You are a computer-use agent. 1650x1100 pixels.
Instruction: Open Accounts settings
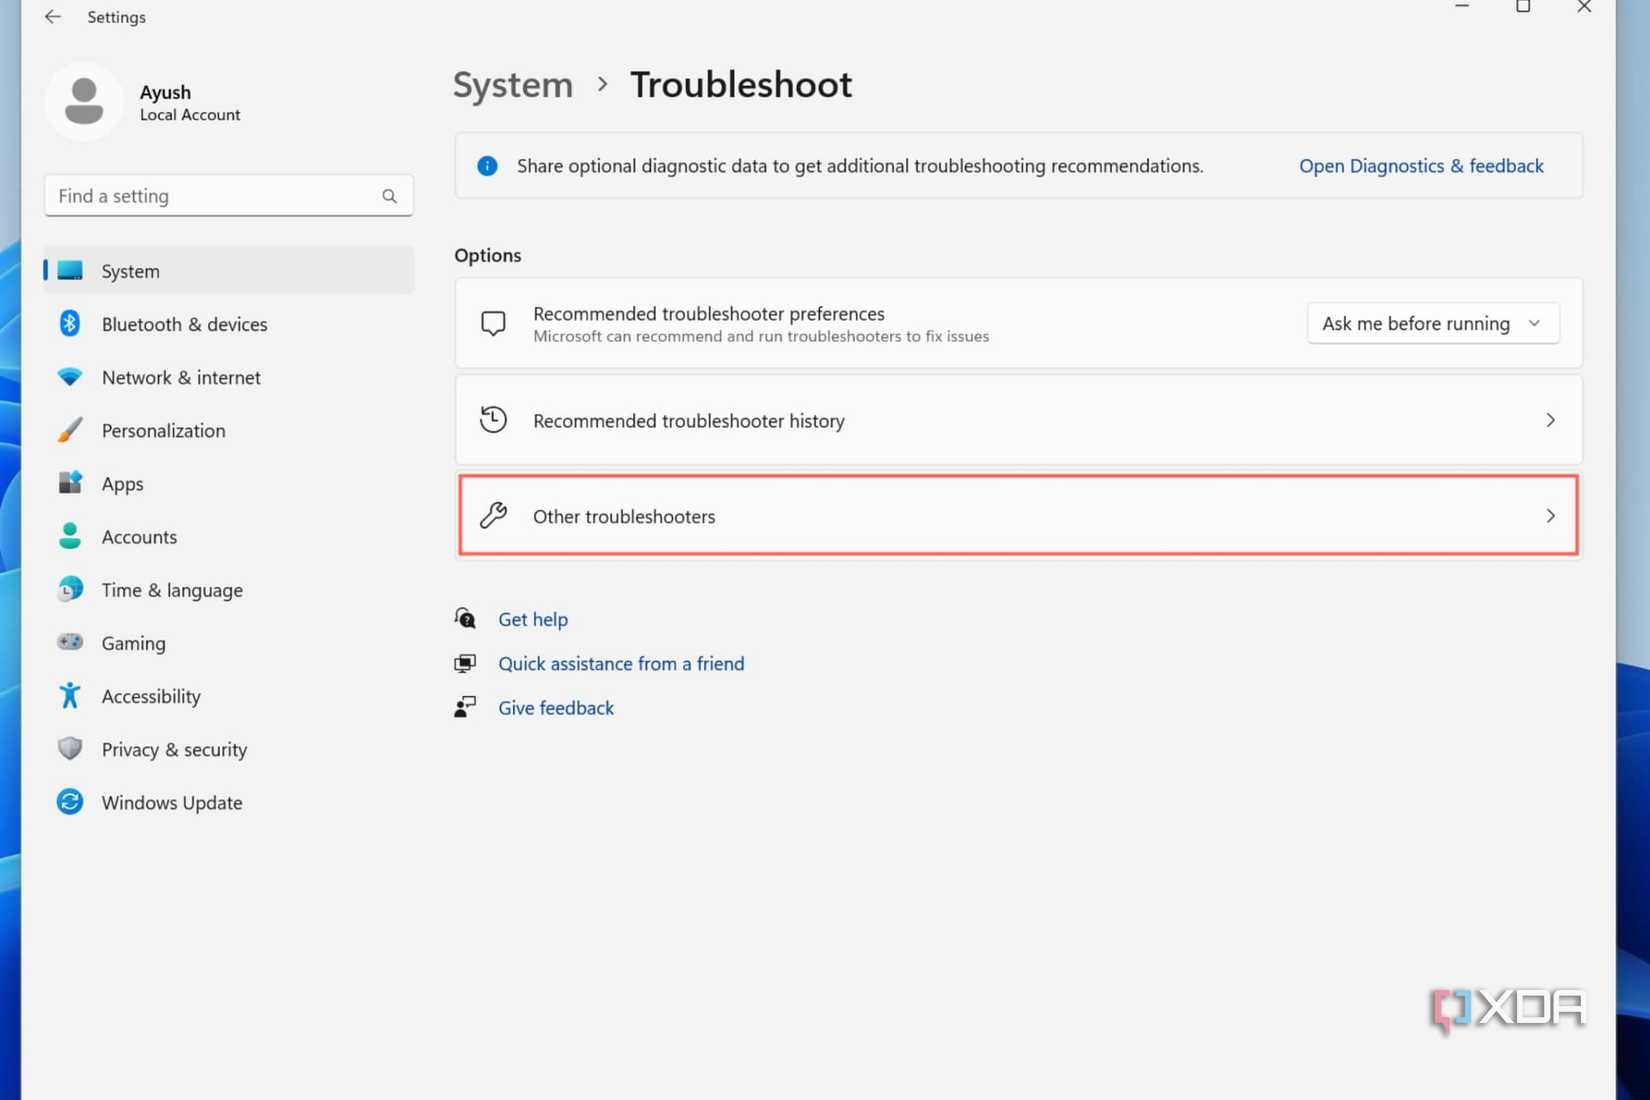coord(229,536)
